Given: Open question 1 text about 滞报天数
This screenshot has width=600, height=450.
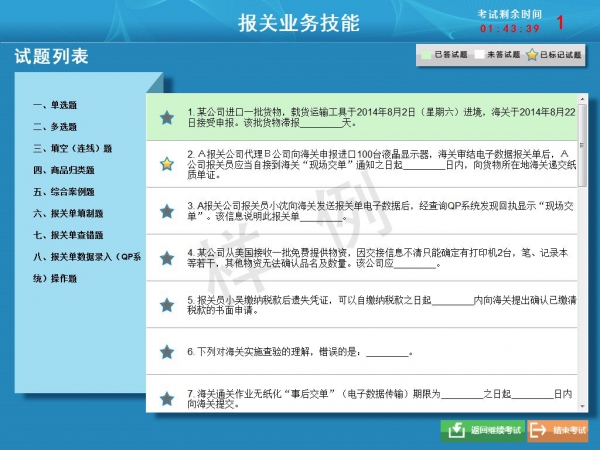Looking at the screenshot, I should click(370, 117).
